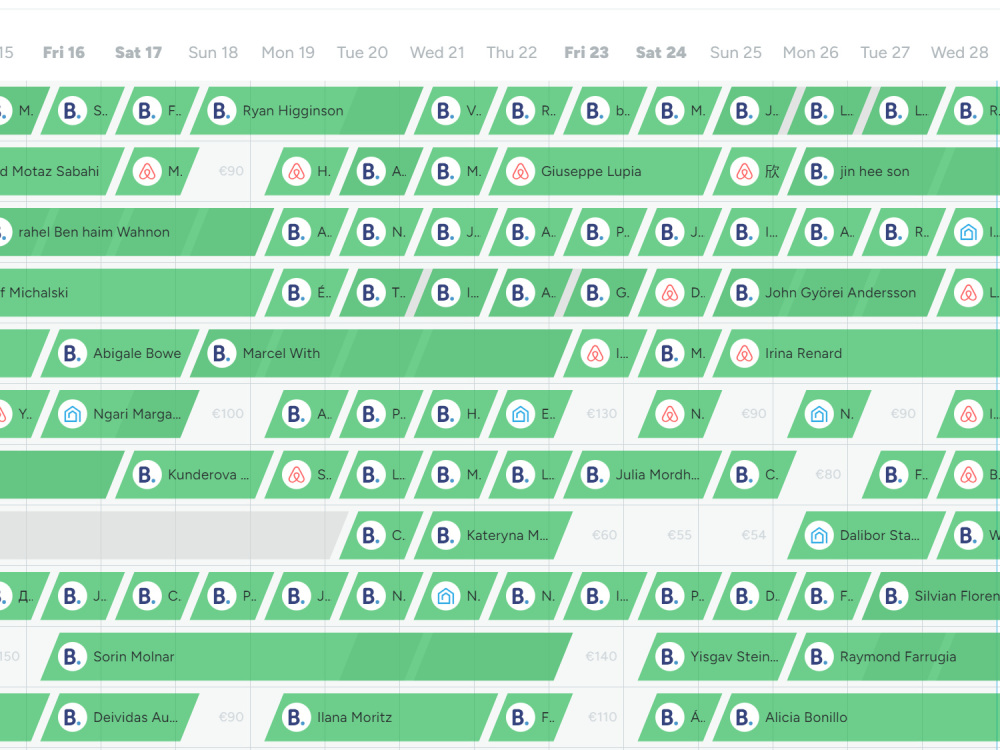Select Airbnb icon beside the 欣 reservation
Viewport: 1000px width, 750px height.
(744, 172)
